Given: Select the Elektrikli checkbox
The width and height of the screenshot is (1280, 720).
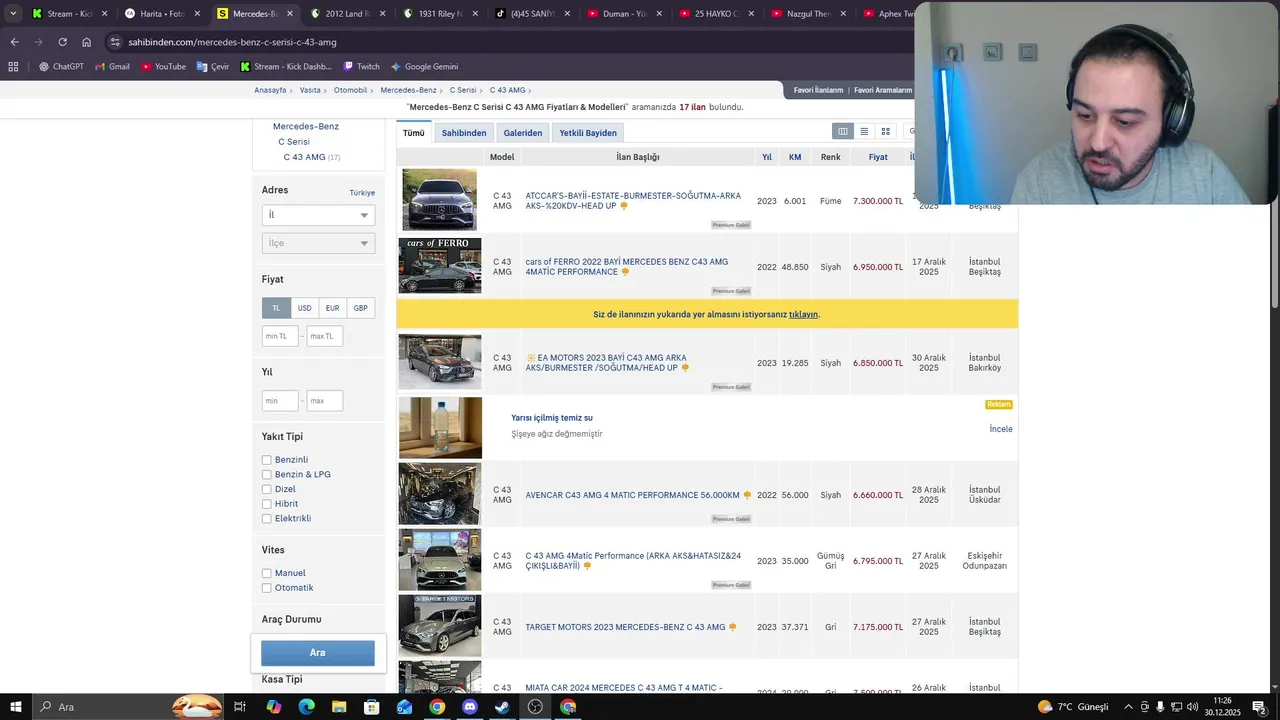Looking at the screenshot, I should 267,518.
